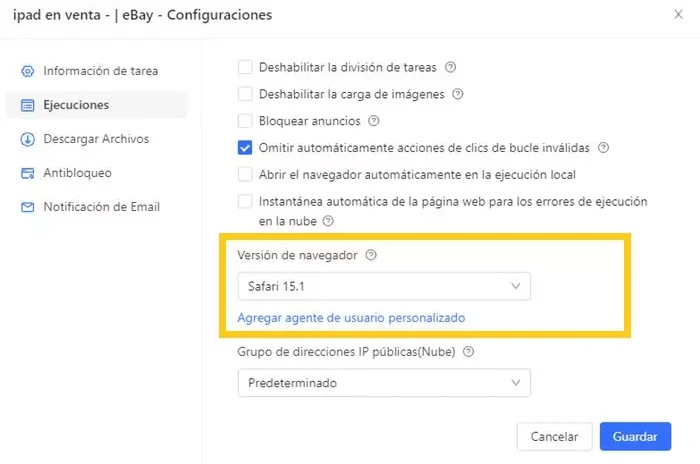Open the Safari 15.1 browser version dropdown

pyautogui.click(x=384, y=286)
